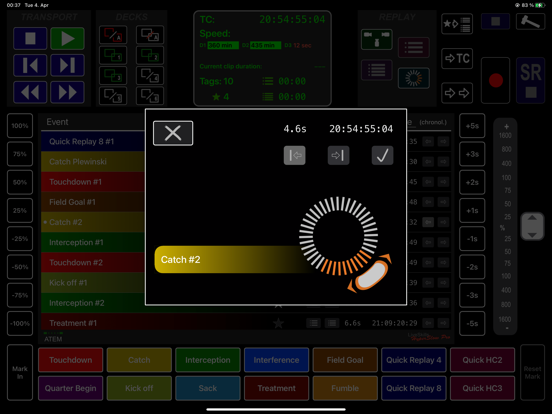Open the purple Replay list button
Image resolution: width=552 pixels, height=414 pixels.
[x=377, y=70]
